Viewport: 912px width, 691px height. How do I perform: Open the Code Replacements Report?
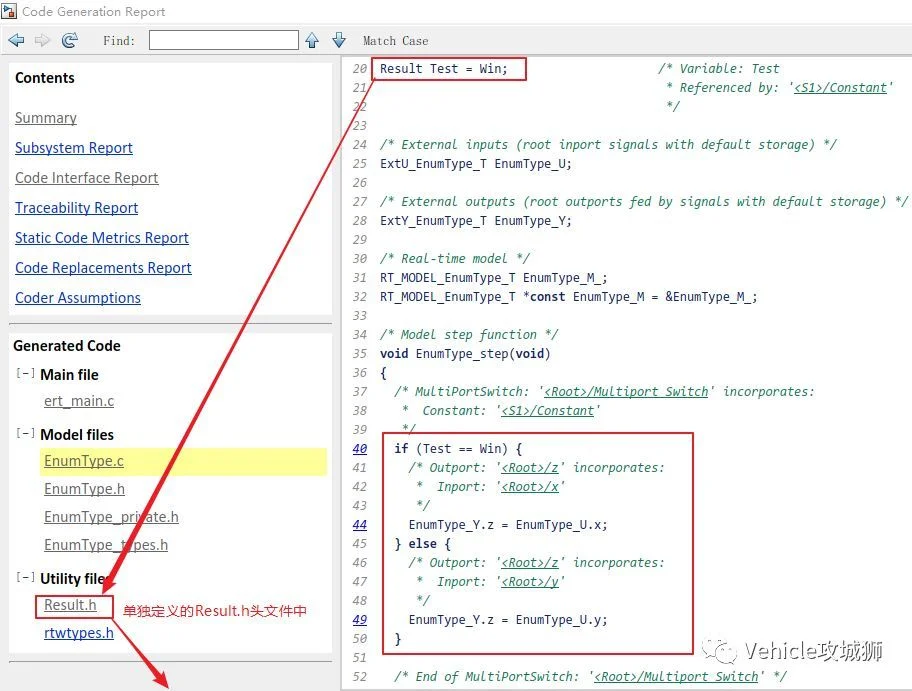point(103,268)
